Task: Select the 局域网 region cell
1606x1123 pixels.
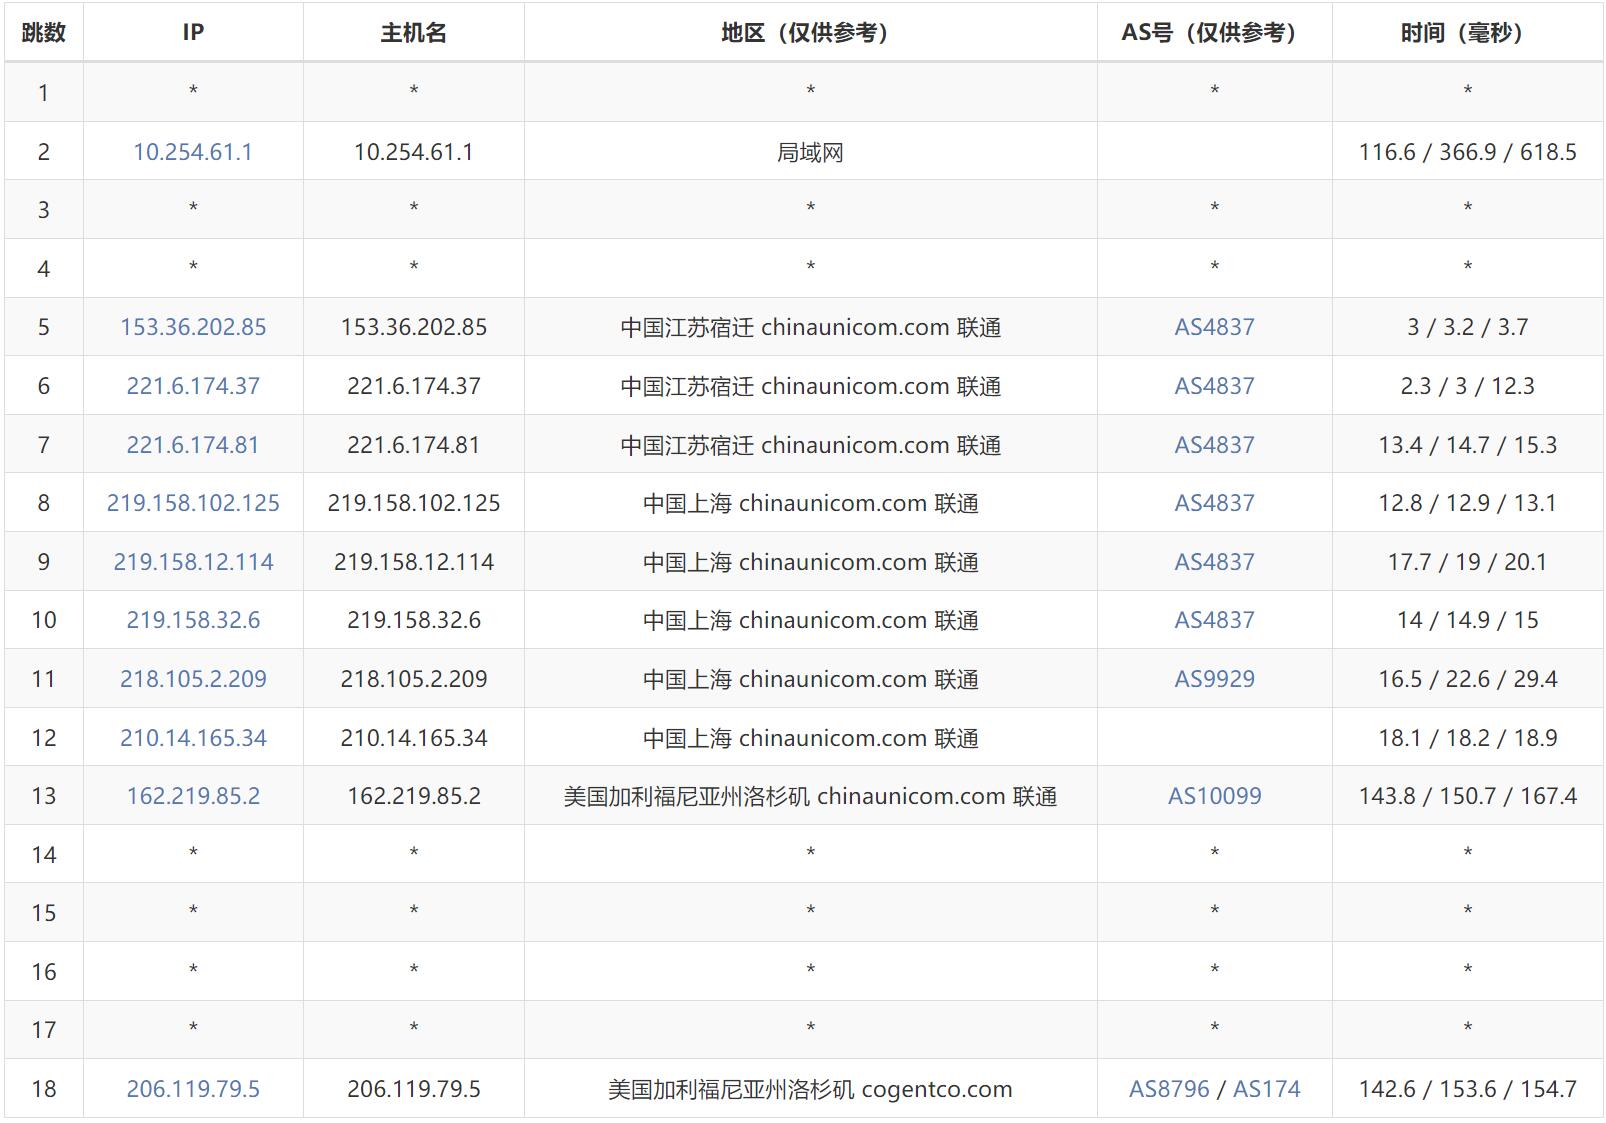Action: point(810,152)
